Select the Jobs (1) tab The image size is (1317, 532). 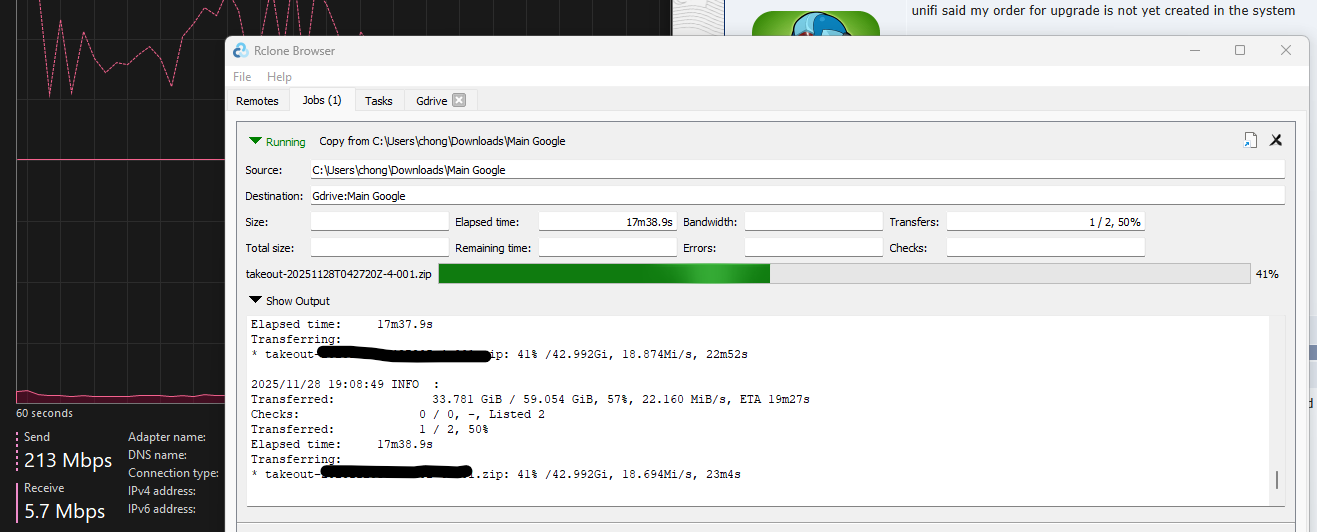click(x=321, y=100)
